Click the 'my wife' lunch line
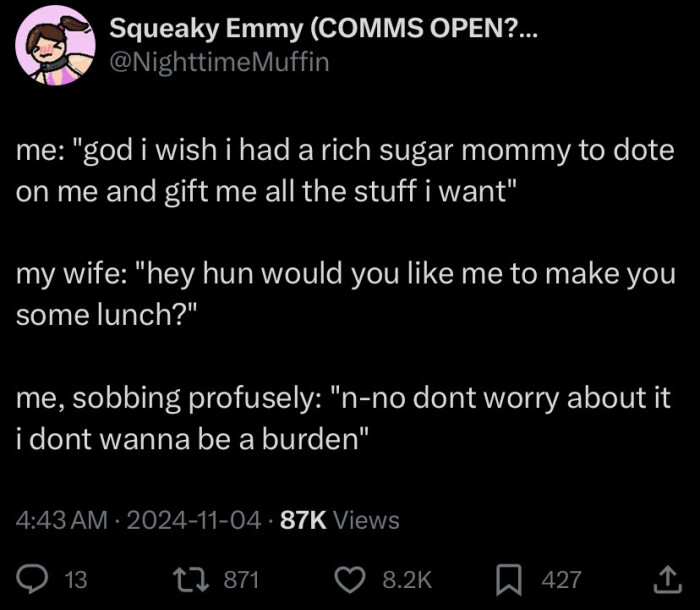Viewport: 700px width, 610px height. point(345,294)
